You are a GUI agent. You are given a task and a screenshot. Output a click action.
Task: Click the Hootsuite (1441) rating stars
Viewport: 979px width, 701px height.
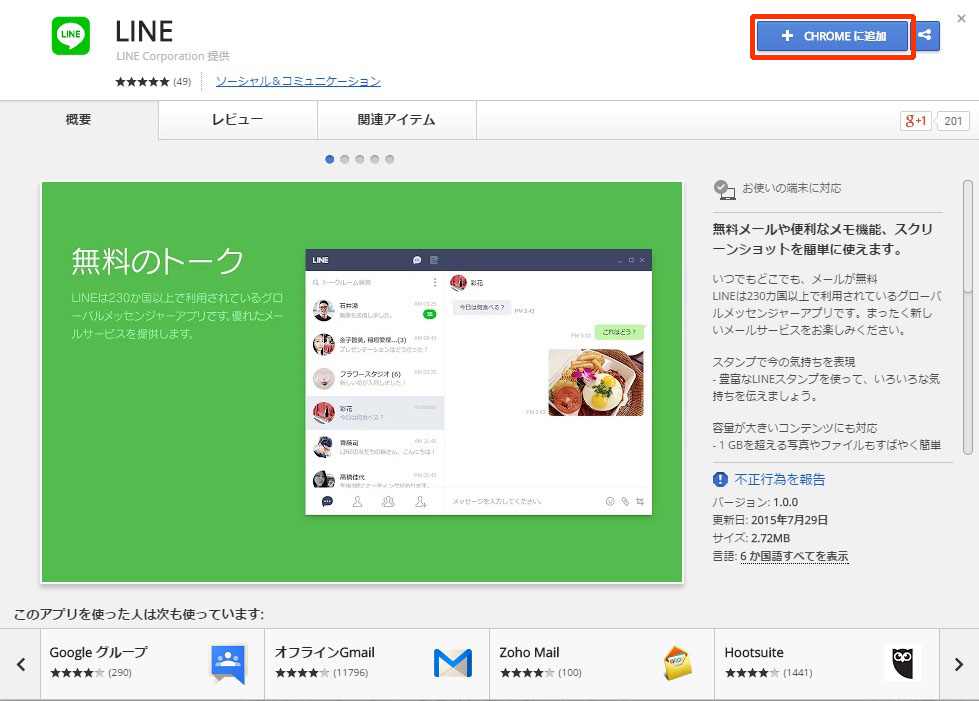[752, 673]
